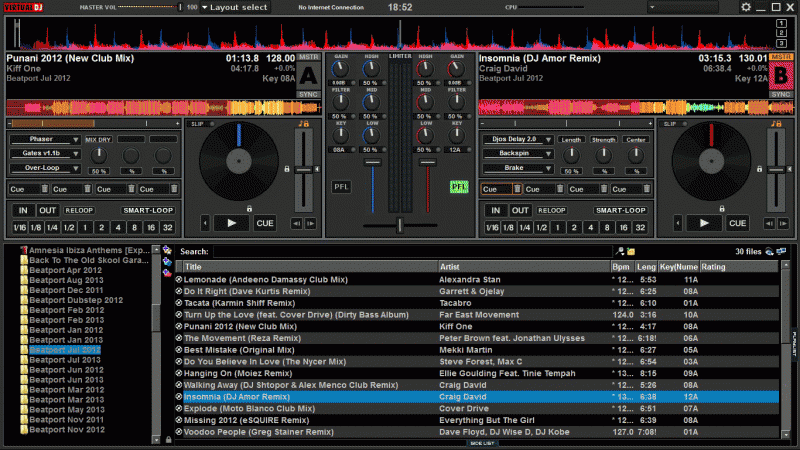Set deck B loop length to 16

click(x=623, y=228)
